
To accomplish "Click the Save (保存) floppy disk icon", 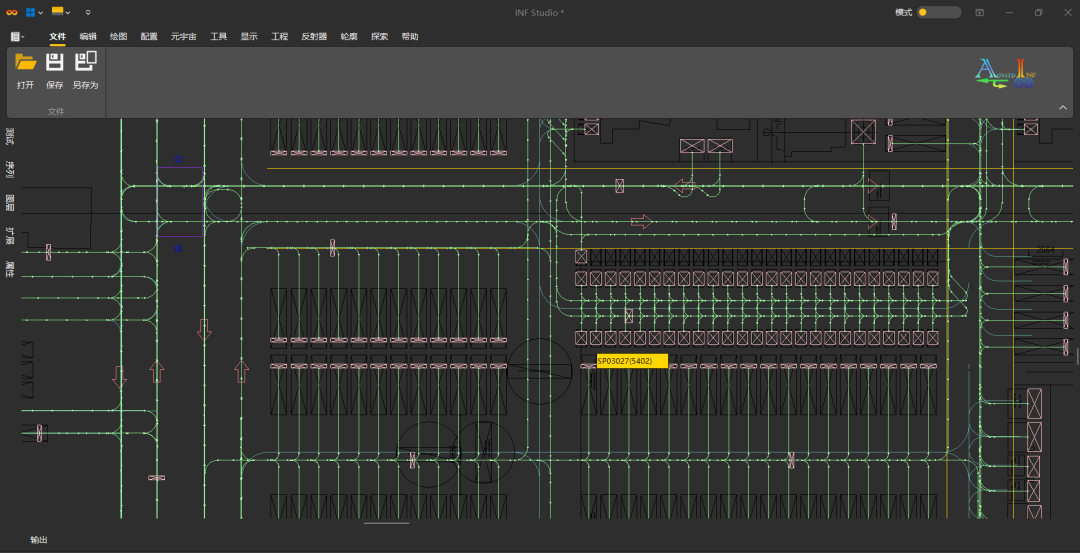I will coord(55,63).
